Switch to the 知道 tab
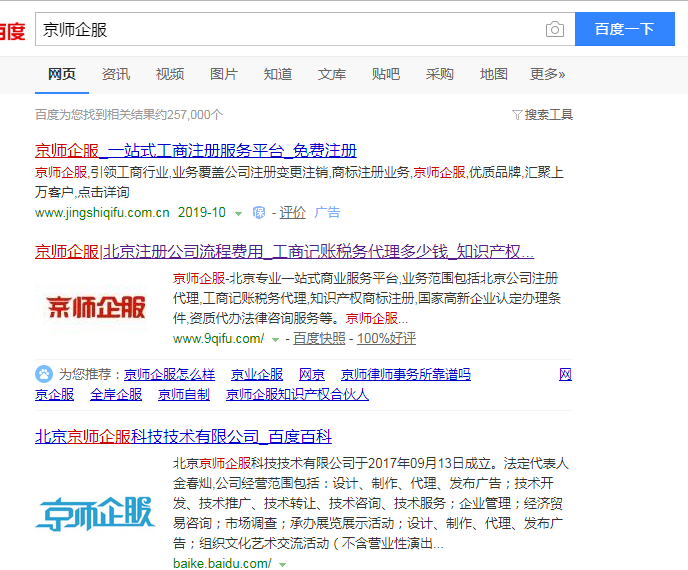688x570 pixels. pyautogui.click(x=278, y=74)
